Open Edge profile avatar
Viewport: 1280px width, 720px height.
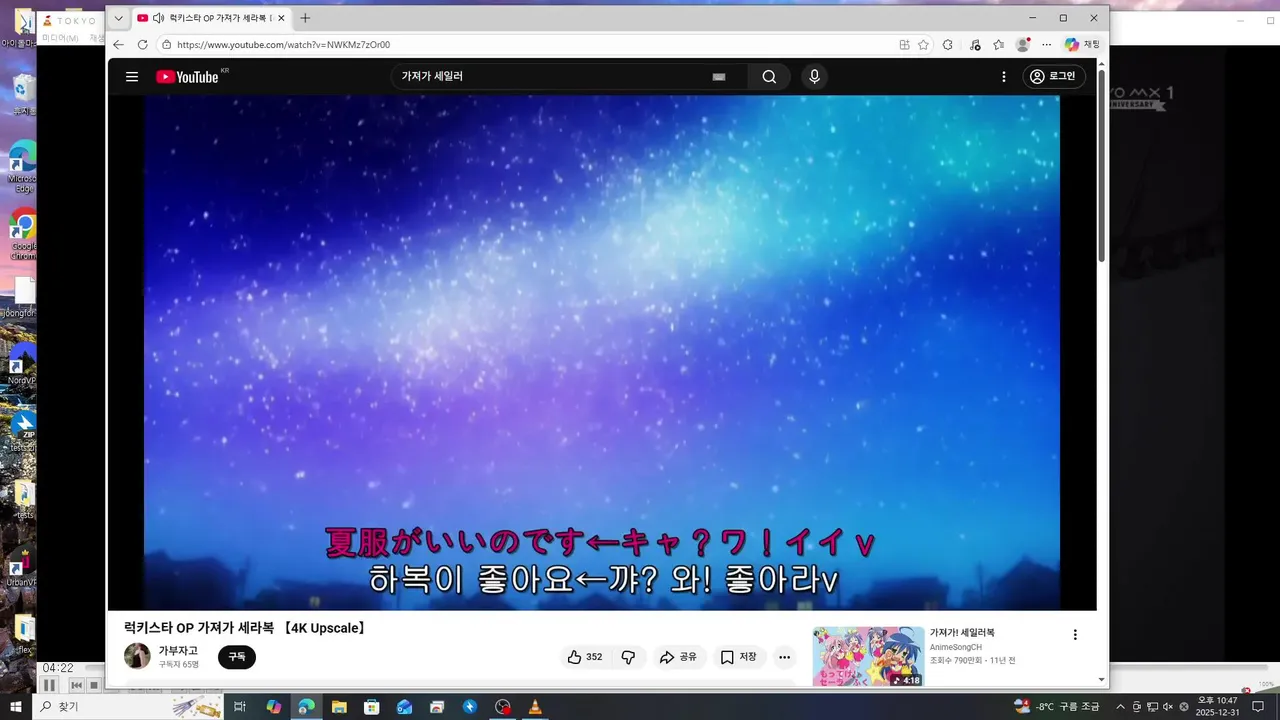[1022, 45]
